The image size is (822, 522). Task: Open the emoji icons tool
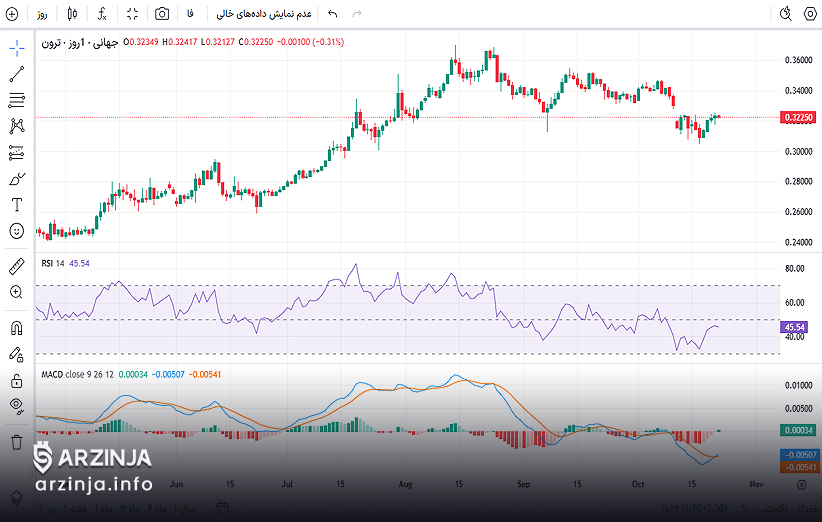(x=16, y=231)
